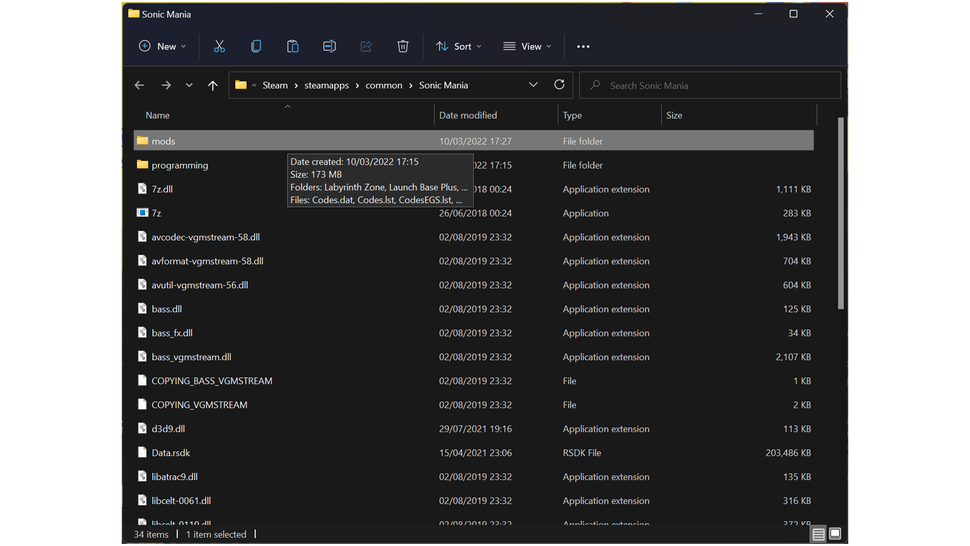The width and height of the screenshot is (970, 546).
Task: Click Sonic Mania in the breadcrumb
Action: coord(444,85)
